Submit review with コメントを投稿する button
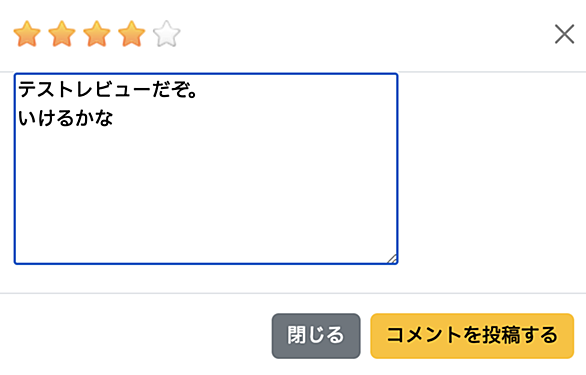Screen dimensions: 586x375 point(472,336)
